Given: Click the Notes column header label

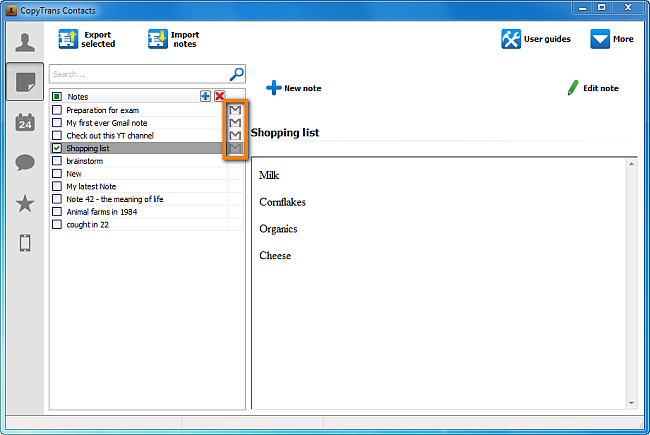Looking at the screenshot, I should pyautogui.click(x=78, y=97).
